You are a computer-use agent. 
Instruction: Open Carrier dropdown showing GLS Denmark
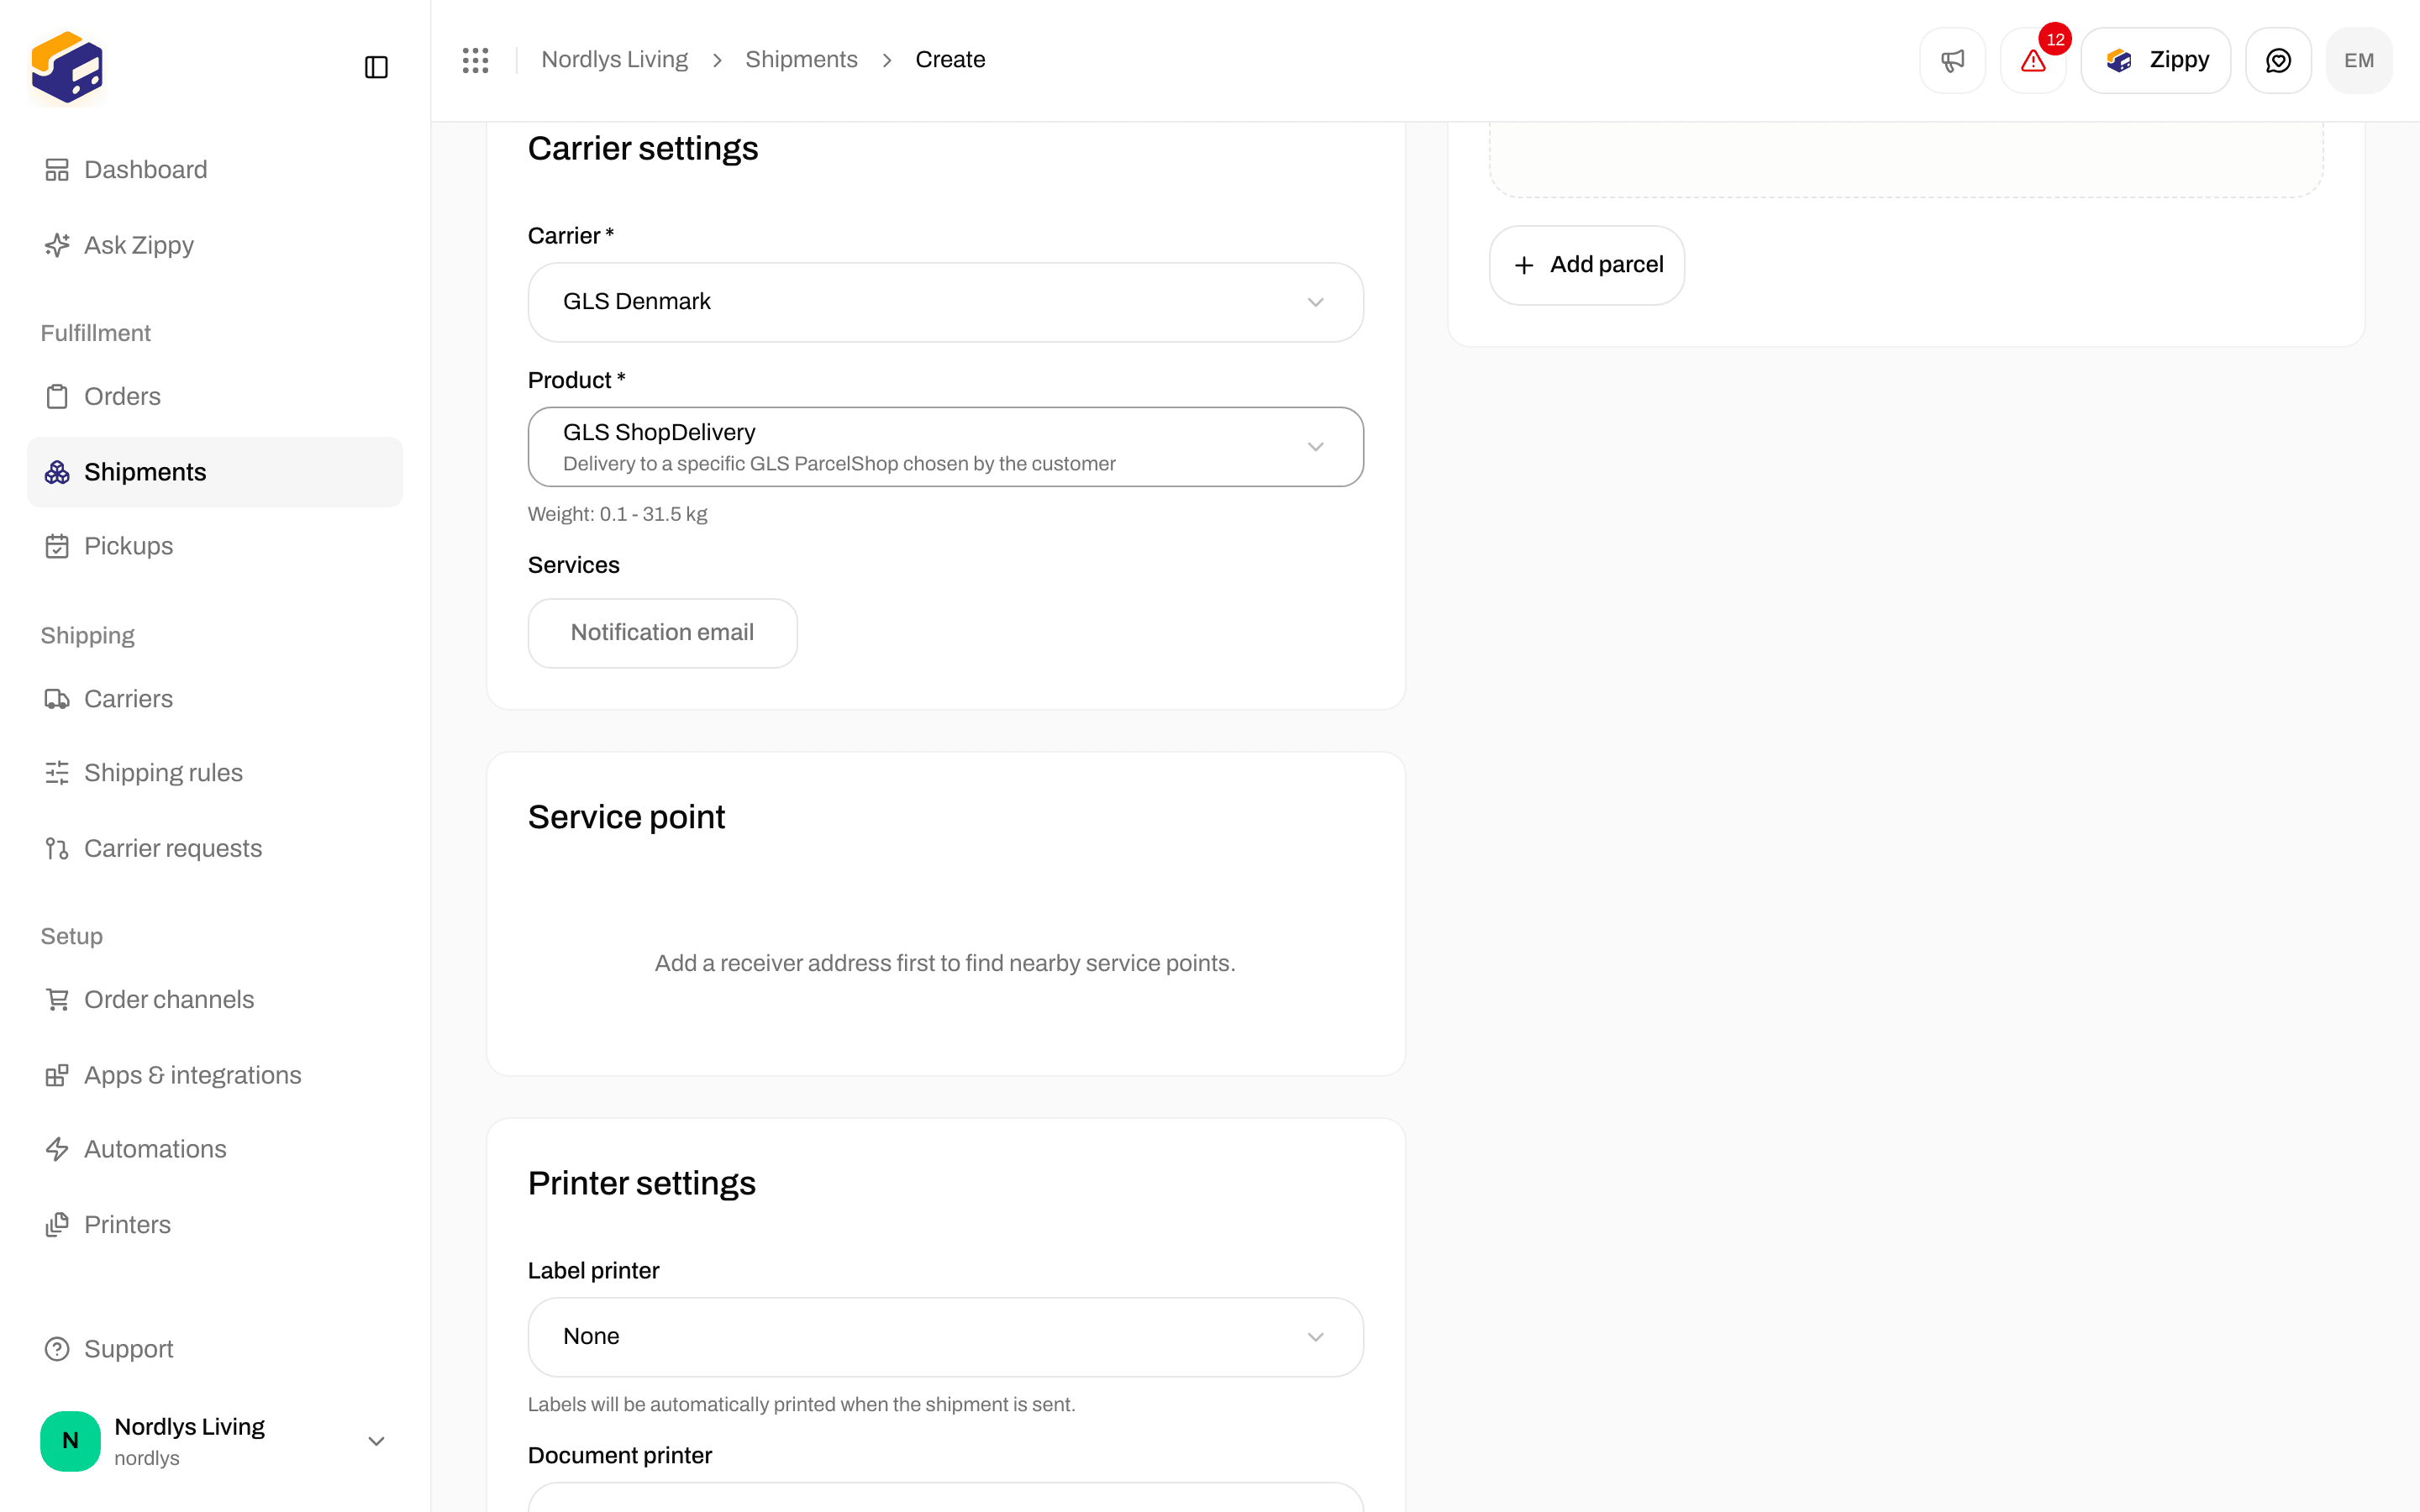coord(945,302)
